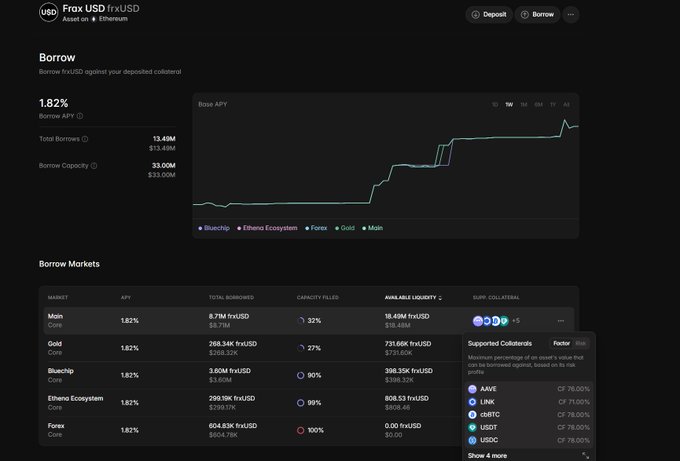680x461 pixels.
Task: Click the 33.00M borrow capacity value
Action: tap(163, 166)
